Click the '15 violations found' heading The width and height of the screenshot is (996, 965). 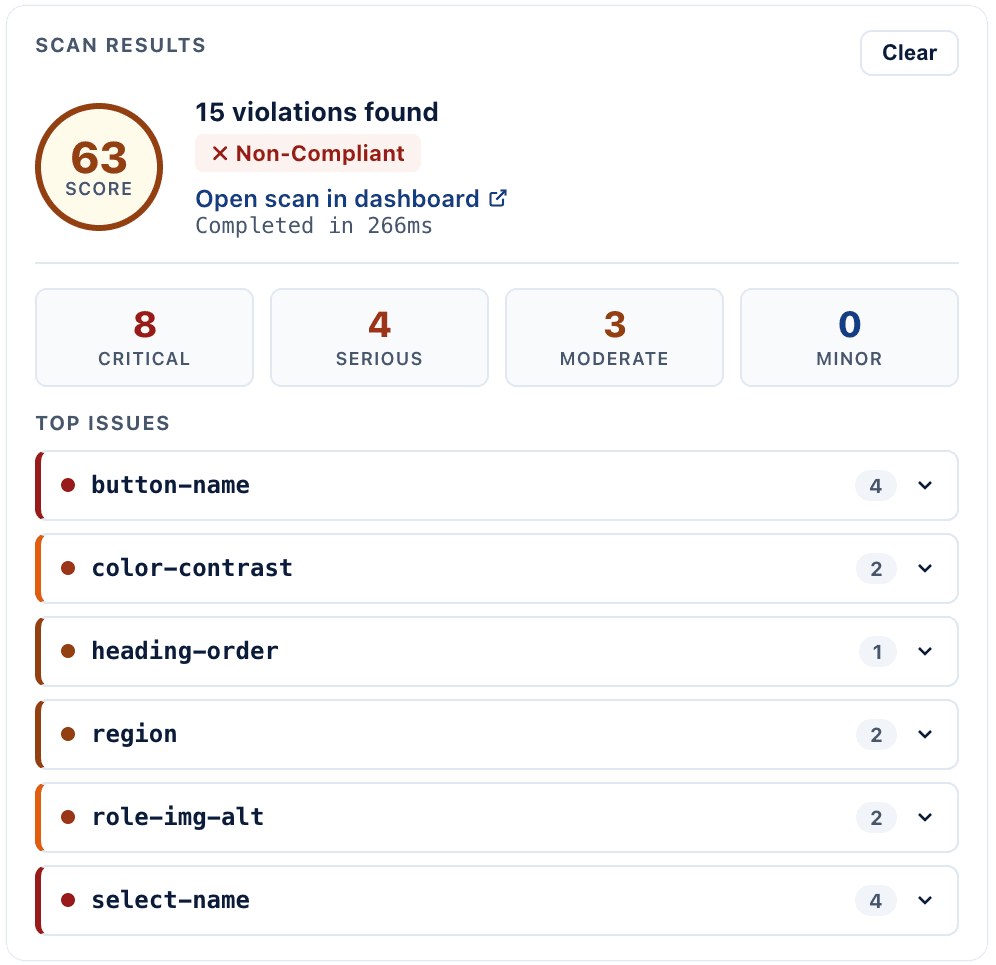(316, 112)
